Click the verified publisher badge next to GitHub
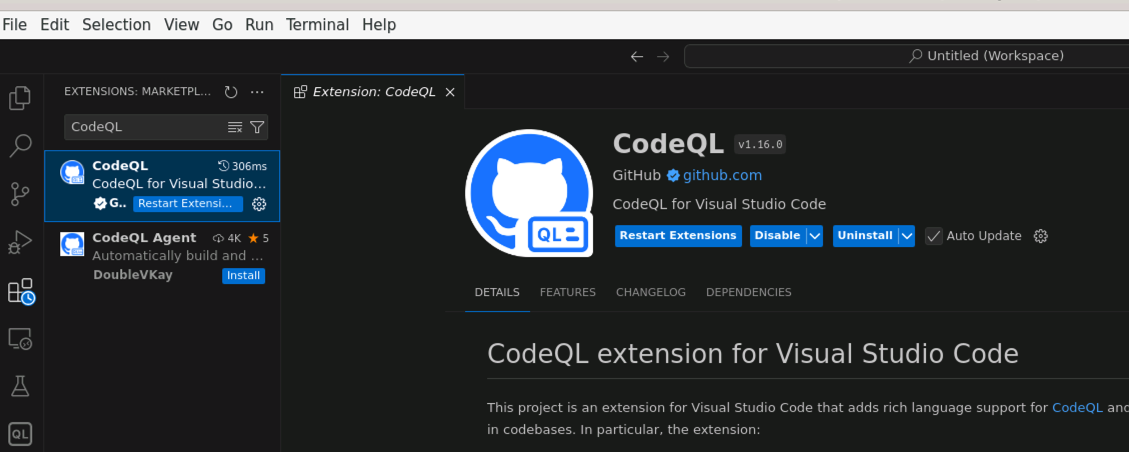 pos(673,176)
